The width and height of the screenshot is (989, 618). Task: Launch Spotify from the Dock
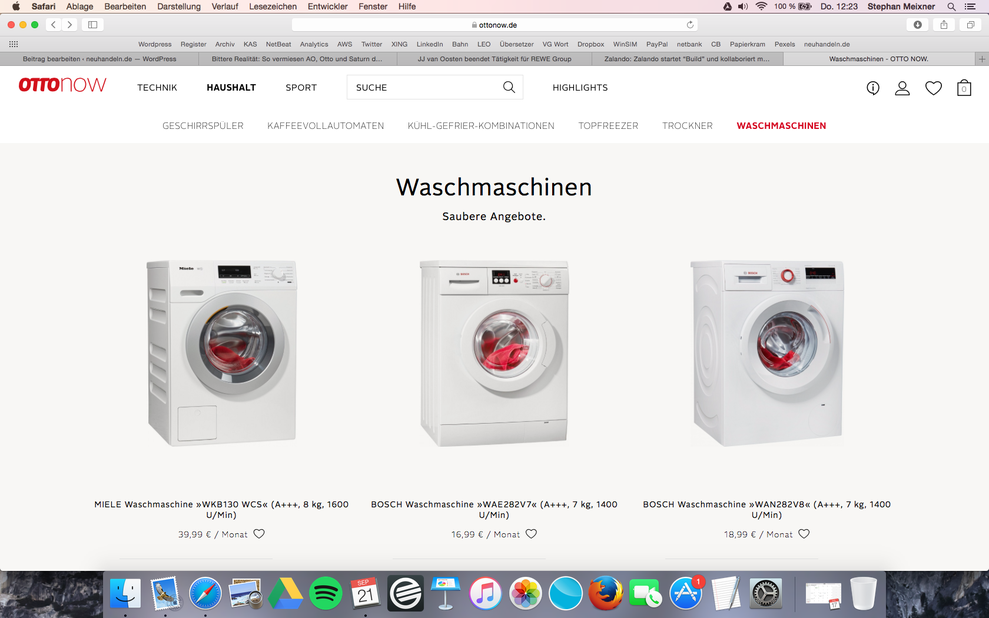coord(325,593)
